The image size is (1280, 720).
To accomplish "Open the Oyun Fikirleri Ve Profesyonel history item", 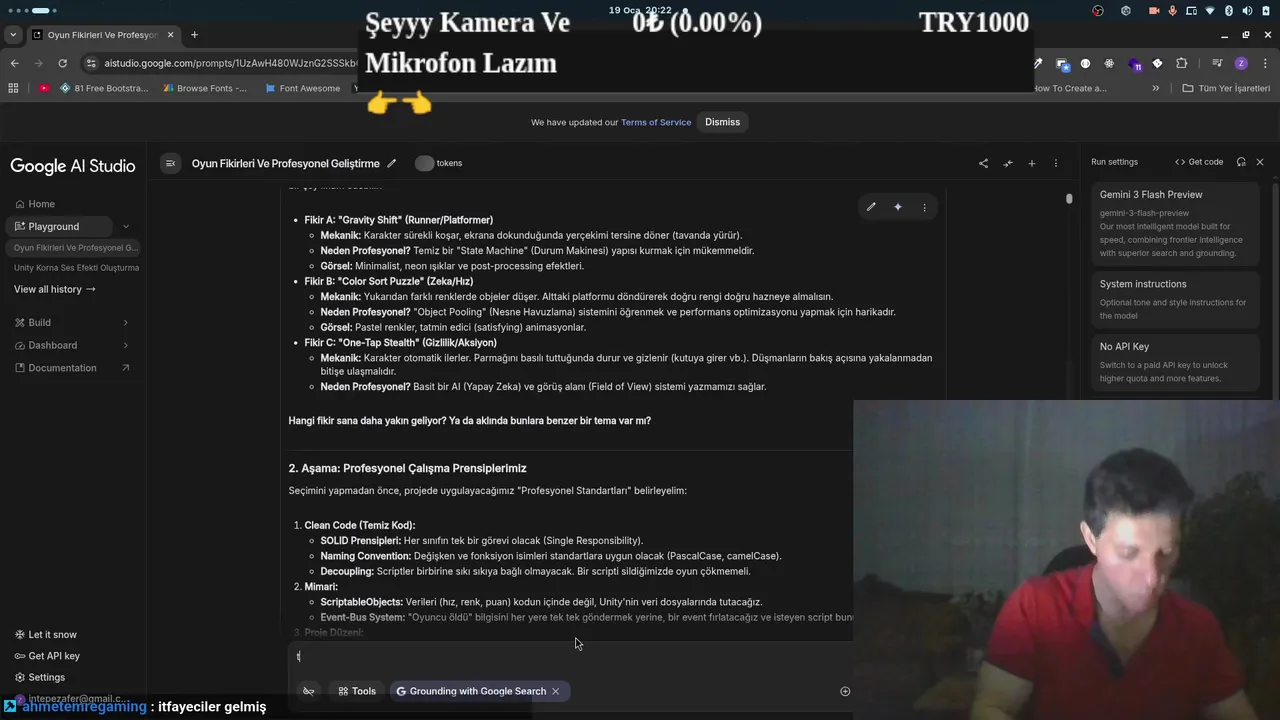I will [75, 248].
